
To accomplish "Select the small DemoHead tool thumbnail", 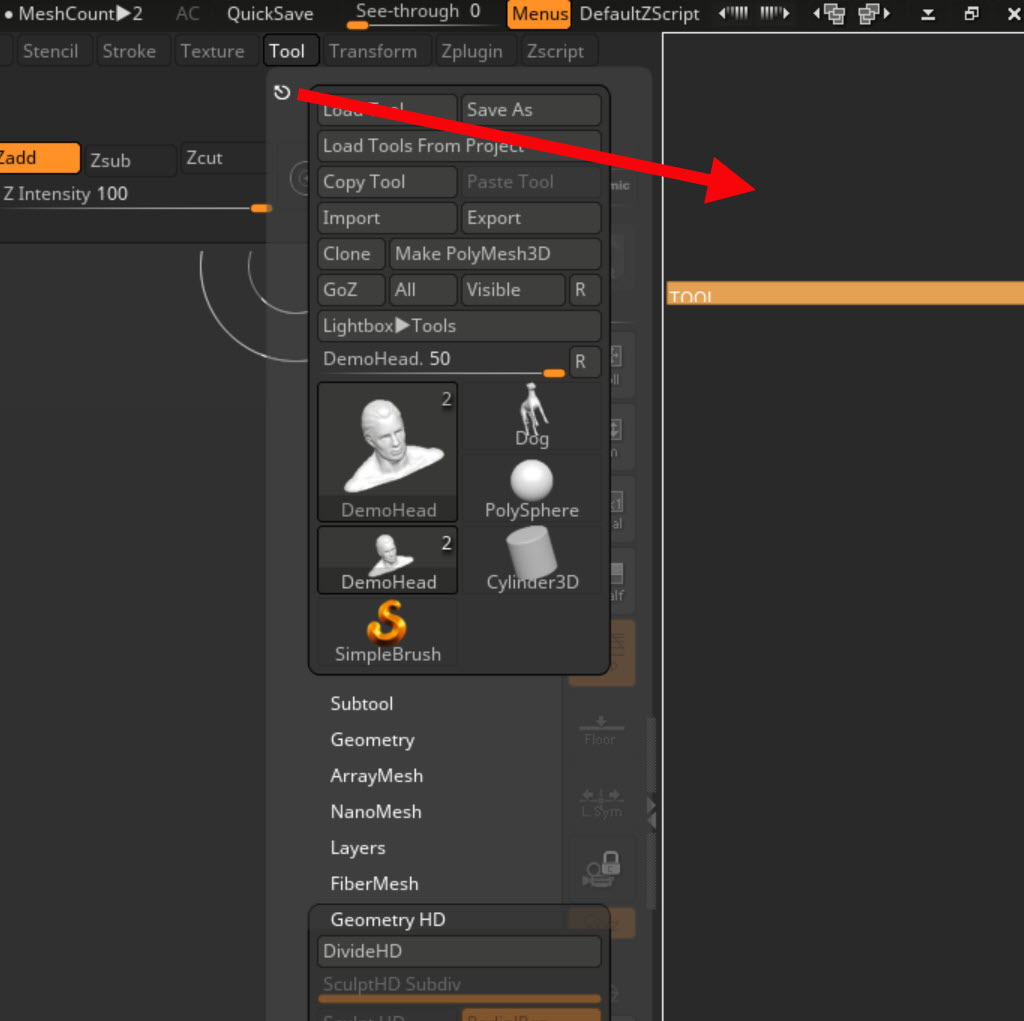I will pyautogui.click(x=388, y=560).
